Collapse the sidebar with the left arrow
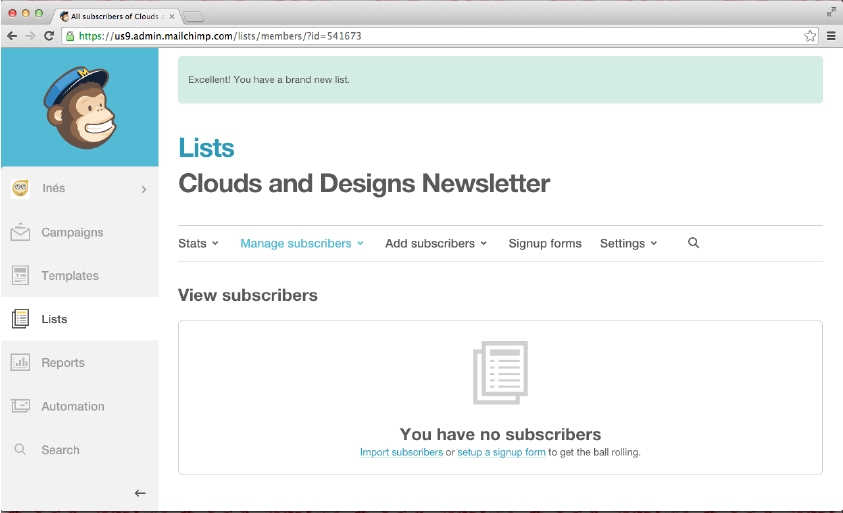843x513 pixels. coord(140,493)
